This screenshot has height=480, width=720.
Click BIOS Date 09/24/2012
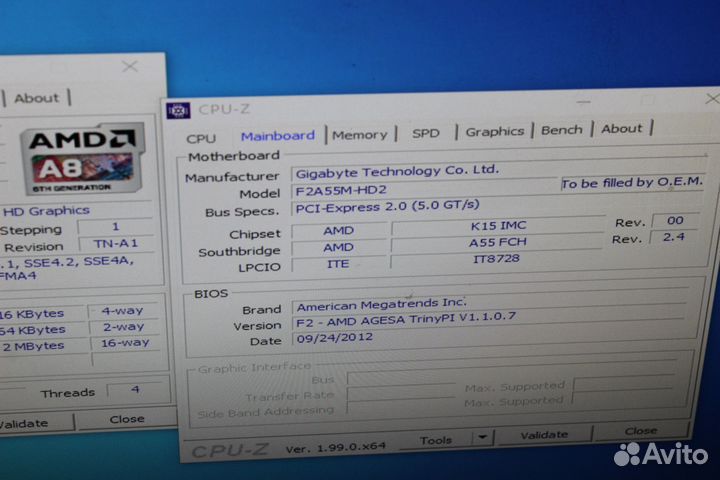[x=487, y=335]
